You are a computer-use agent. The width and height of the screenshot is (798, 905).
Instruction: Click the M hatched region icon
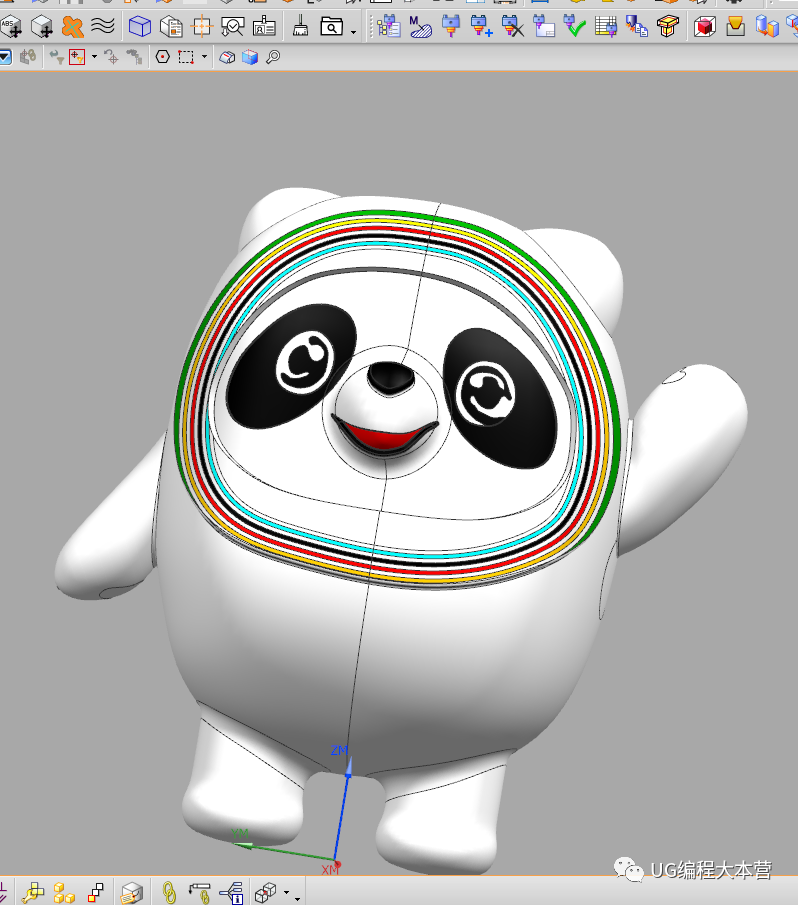(x=420, y=27)
